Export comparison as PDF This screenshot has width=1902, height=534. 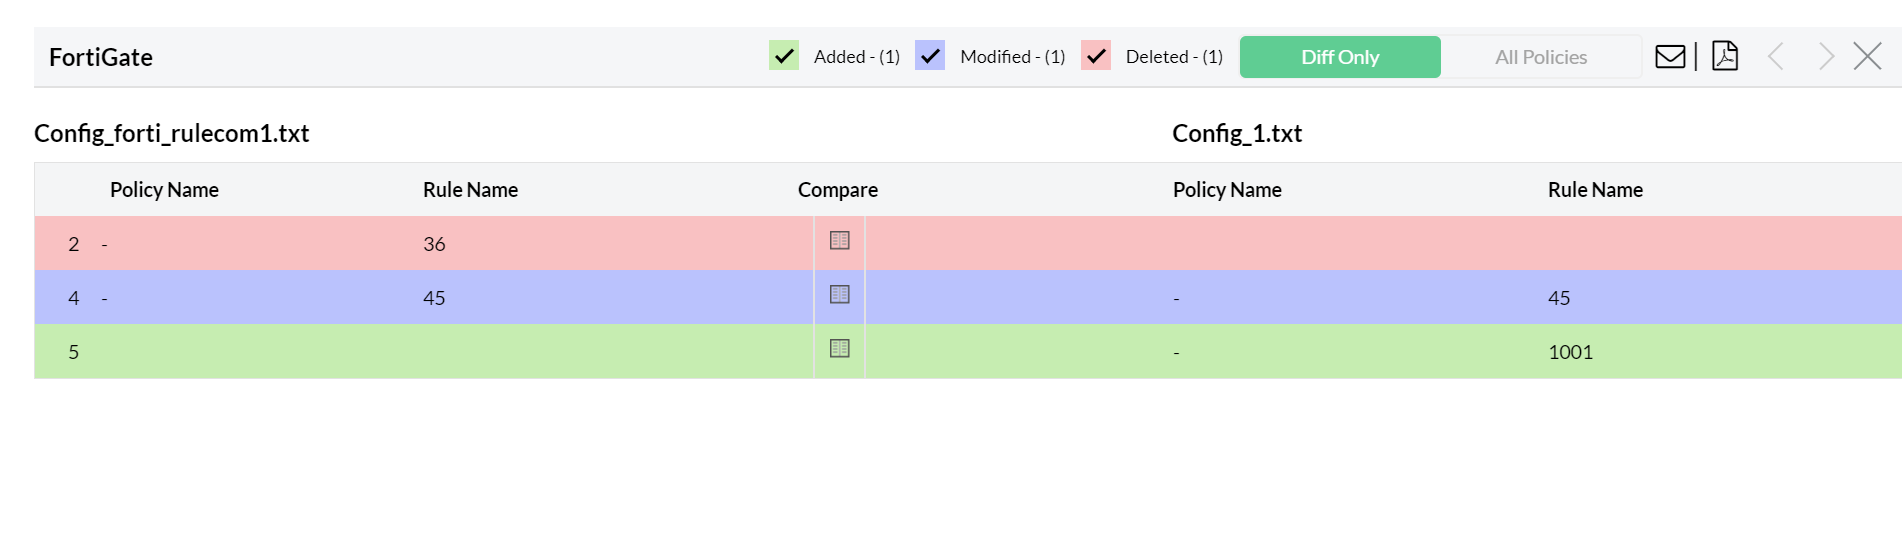pos(1725,57)
